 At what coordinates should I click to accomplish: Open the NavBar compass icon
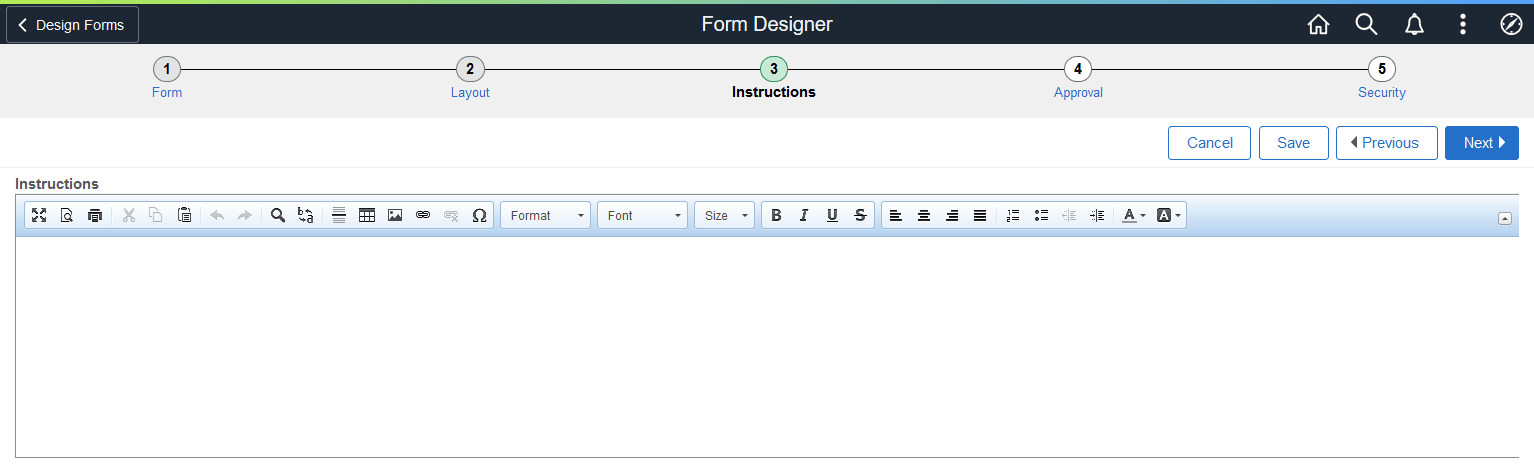point(1511,25)
